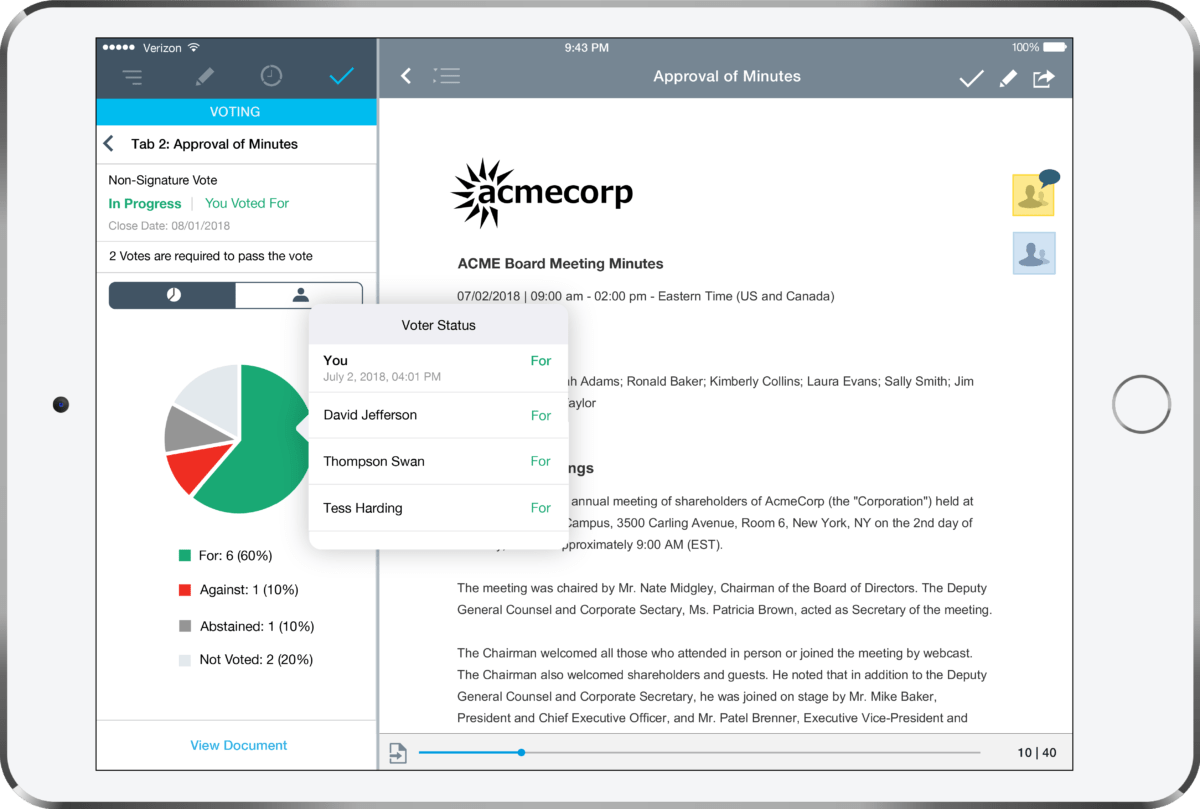
Task: Click the acmecorp logo
Action: [x=542, y=192]
